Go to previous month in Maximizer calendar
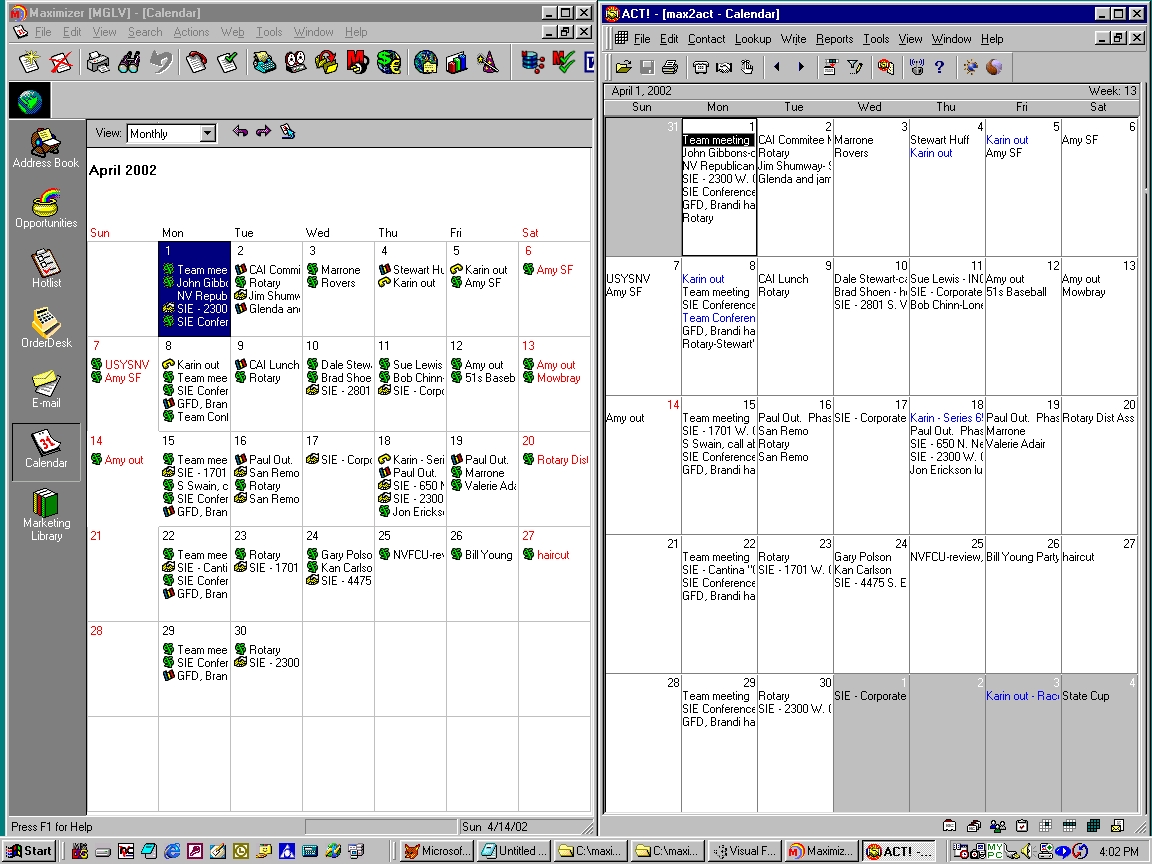The height and width of the screenshot is (864, 1152). pos(240,132)
